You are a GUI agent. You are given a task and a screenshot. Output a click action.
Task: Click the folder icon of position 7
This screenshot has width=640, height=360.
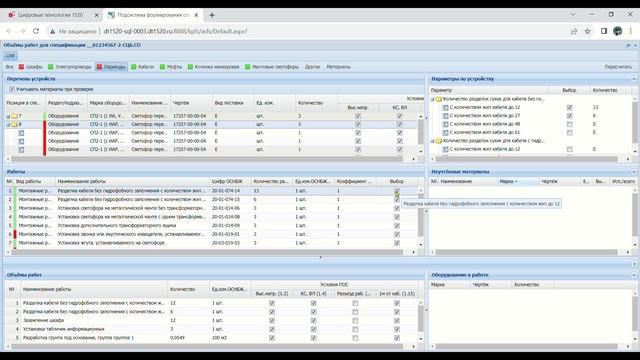[14, 116]
